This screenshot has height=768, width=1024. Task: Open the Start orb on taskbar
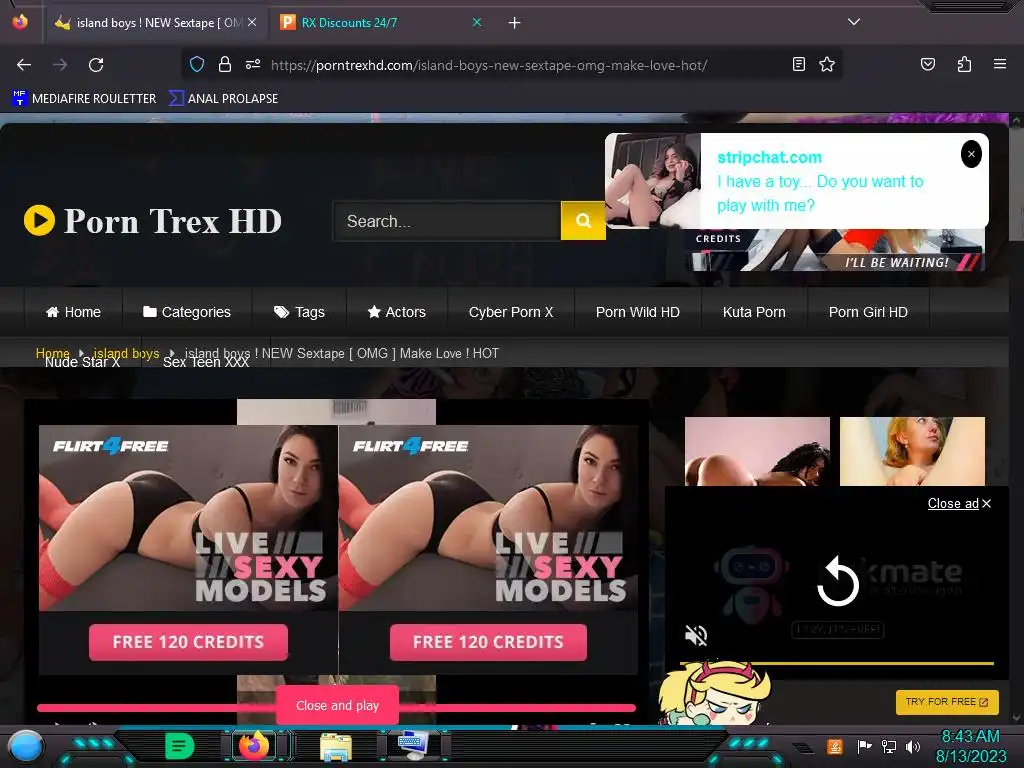[x=25, y=746]
